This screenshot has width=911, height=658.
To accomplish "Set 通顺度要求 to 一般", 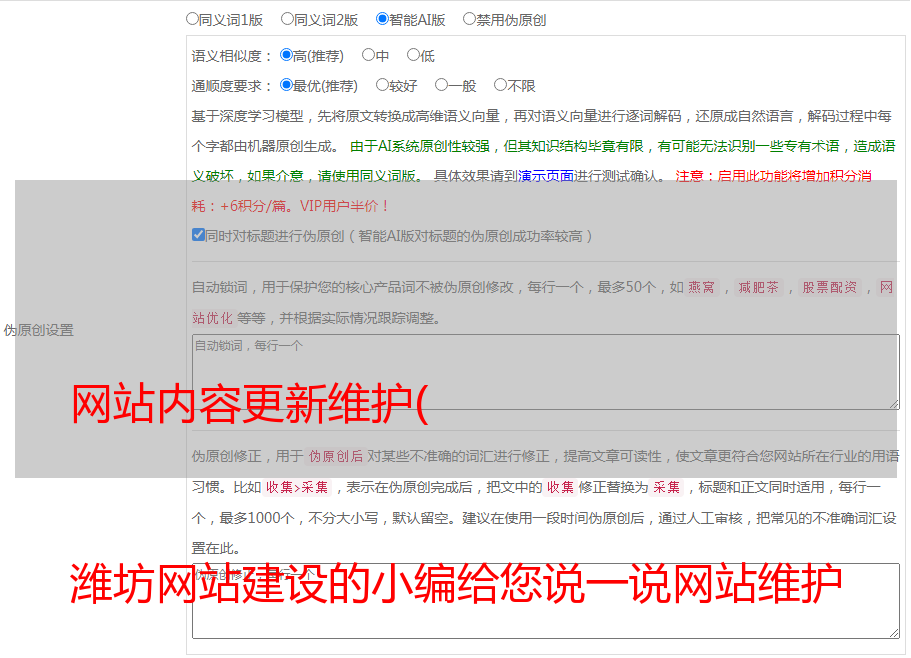I will 441,85.
